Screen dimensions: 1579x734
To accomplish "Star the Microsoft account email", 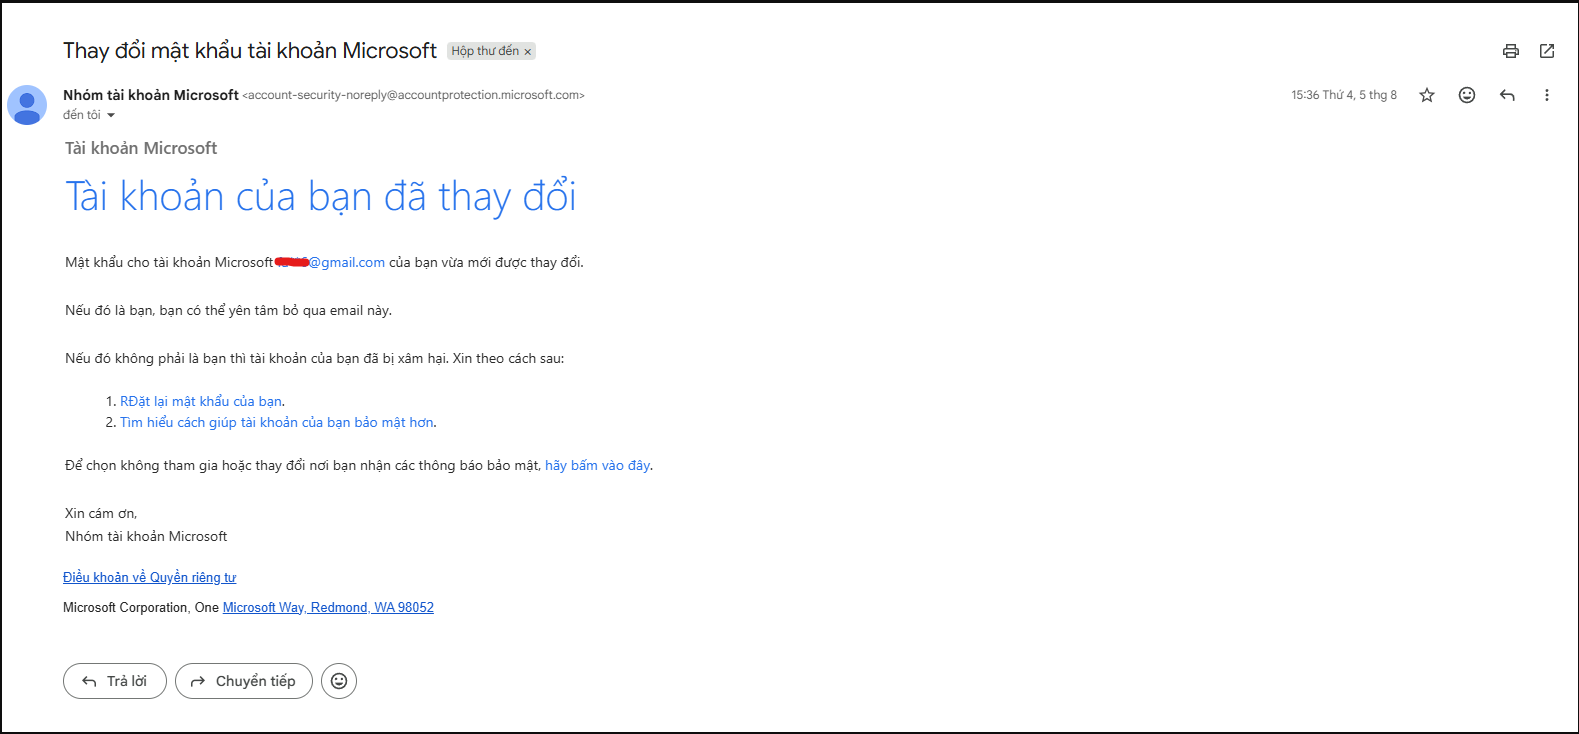I will tap(1427, 95).
